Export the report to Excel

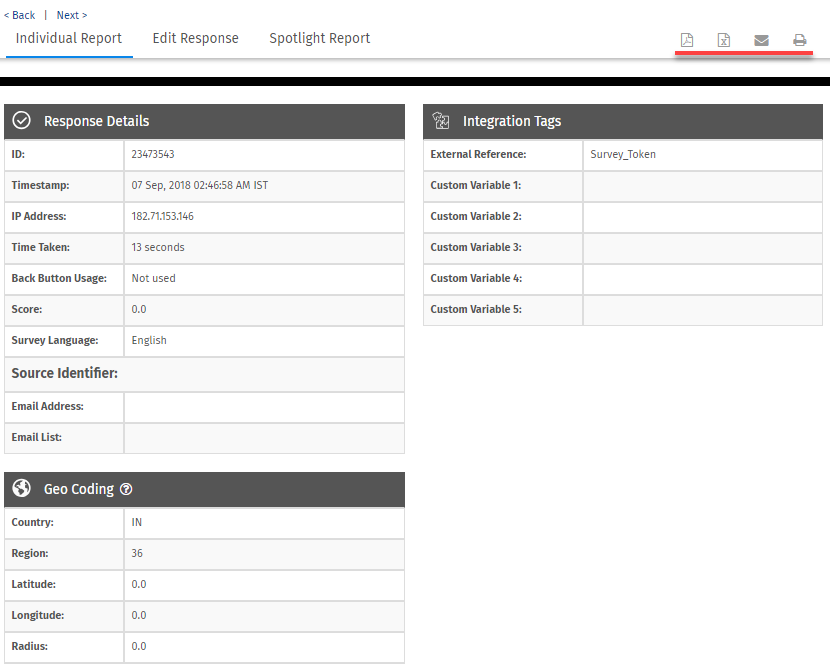tap(724, 40)
